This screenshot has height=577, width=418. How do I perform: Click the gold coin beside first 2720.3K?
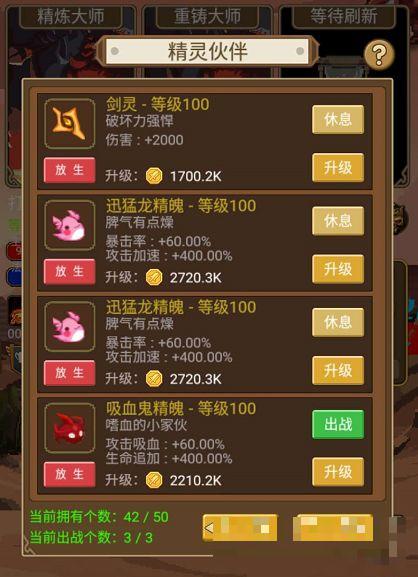coord(154,277)
